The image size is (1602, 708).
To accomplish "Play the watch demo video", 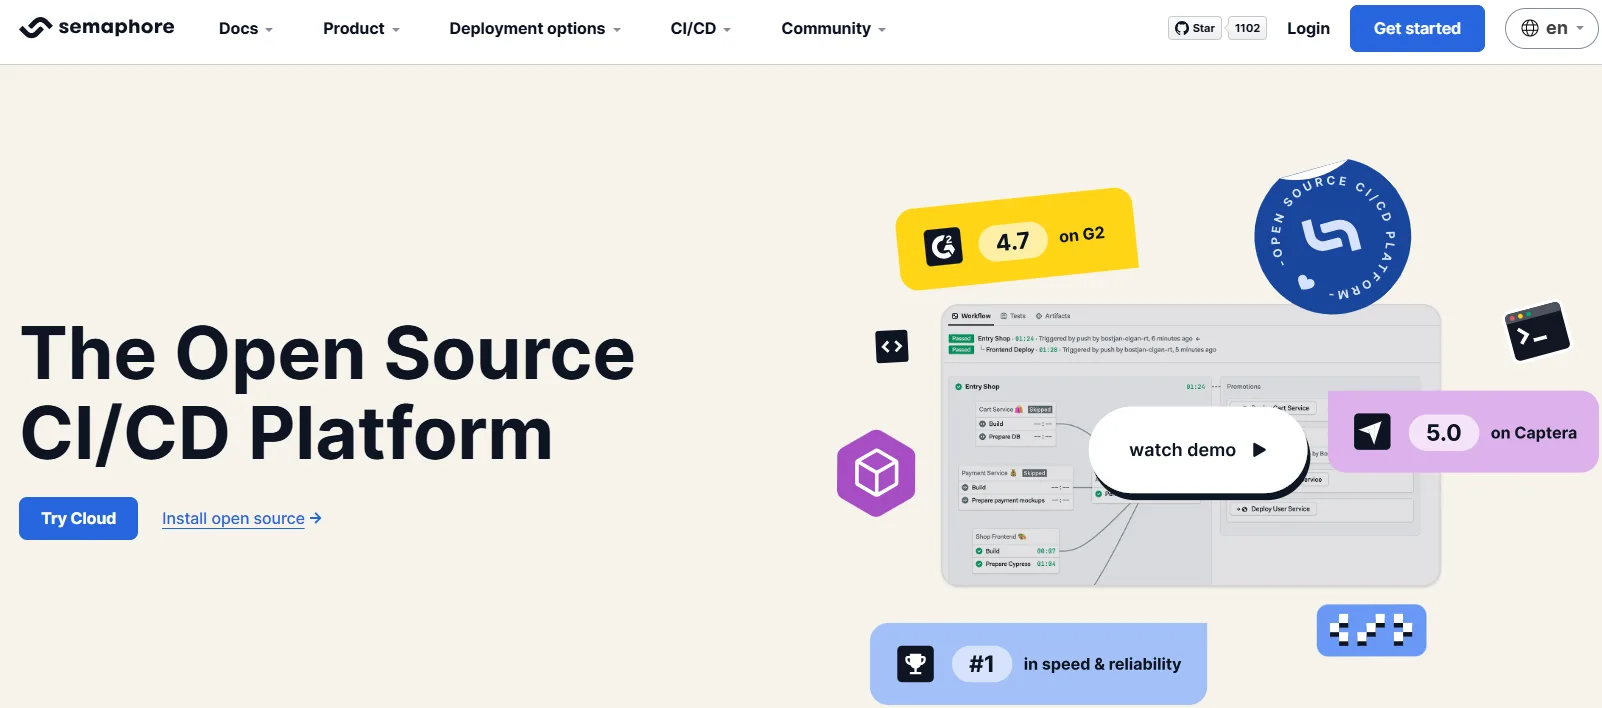I will (1197, 450).
